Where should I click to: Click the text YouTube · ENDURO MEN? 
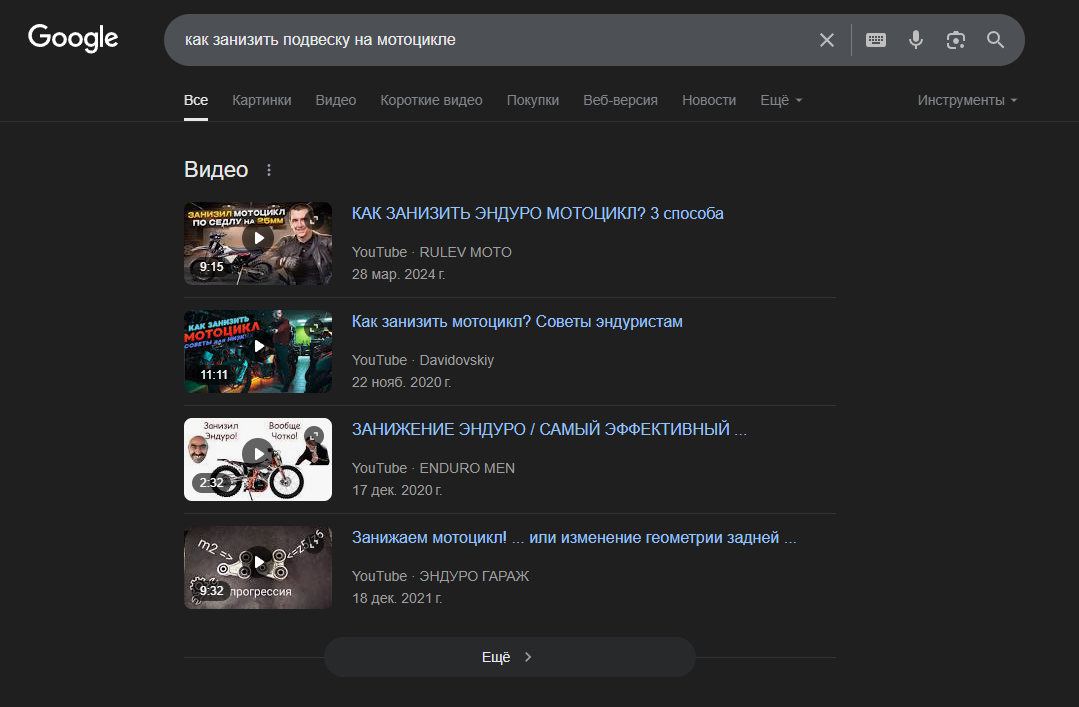coord(433,468)
